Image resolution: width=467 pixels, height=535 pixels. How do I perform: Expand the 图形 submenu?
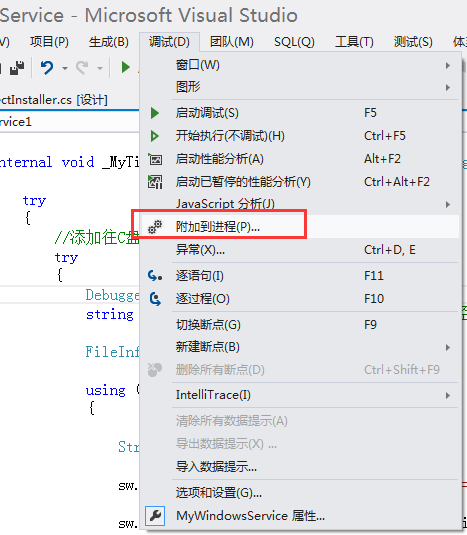[300, 87]
